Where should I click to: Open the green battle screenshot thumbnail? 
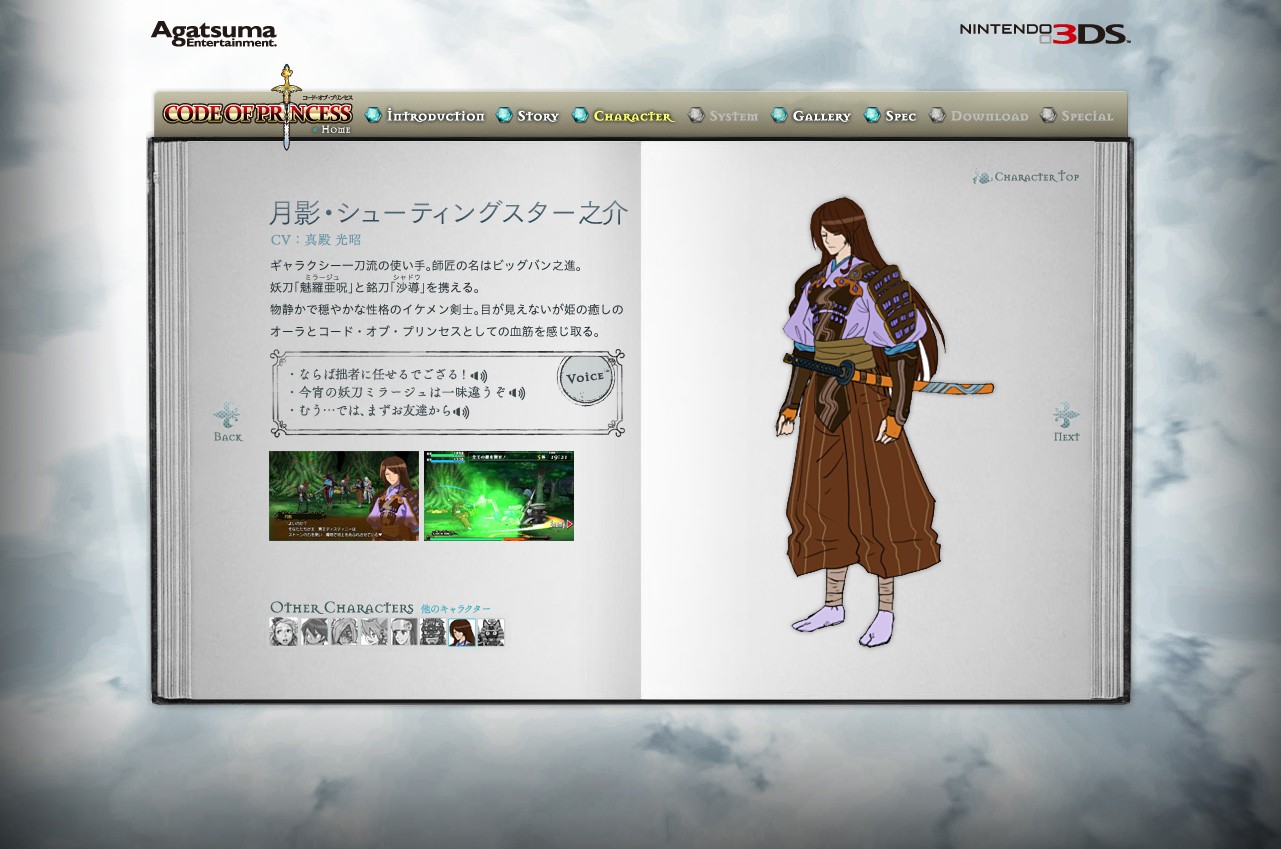point(499,496)
